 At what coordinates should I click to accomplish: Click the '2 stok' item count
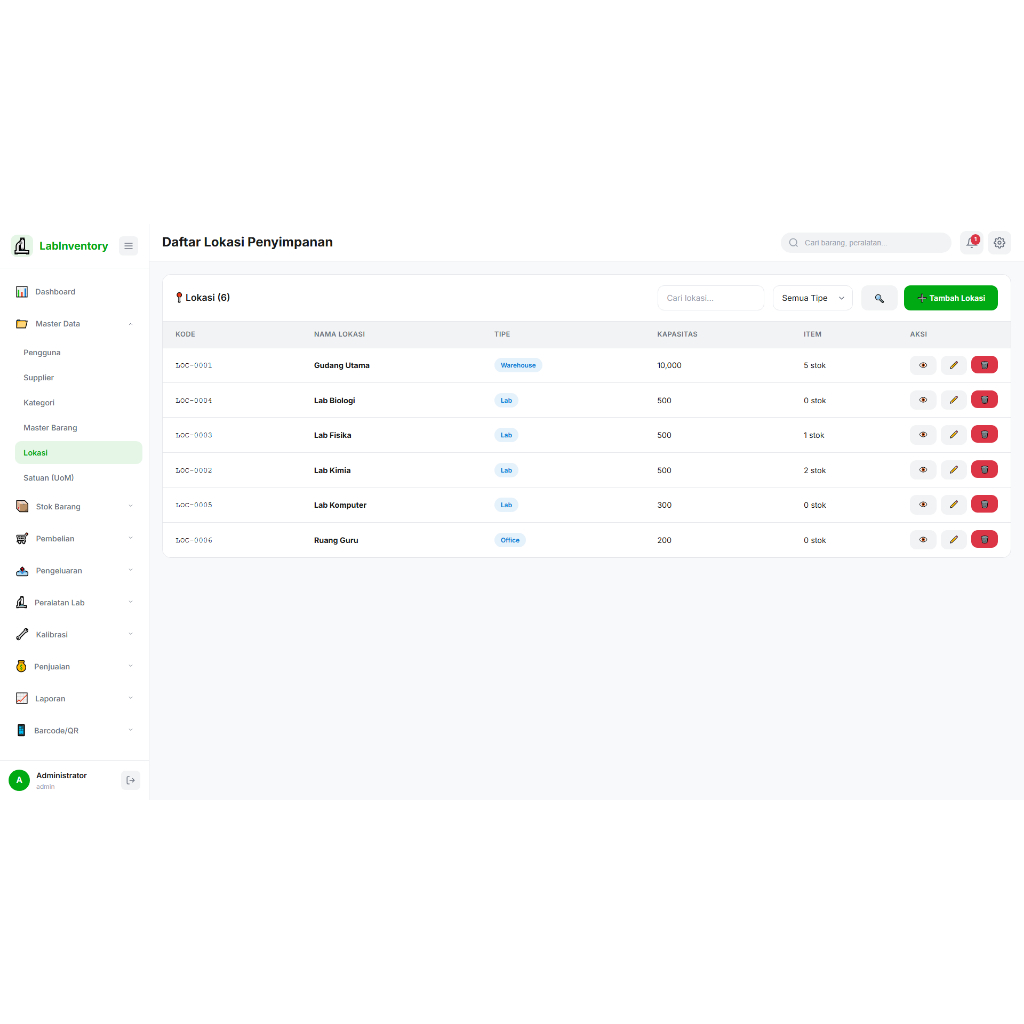814,471
